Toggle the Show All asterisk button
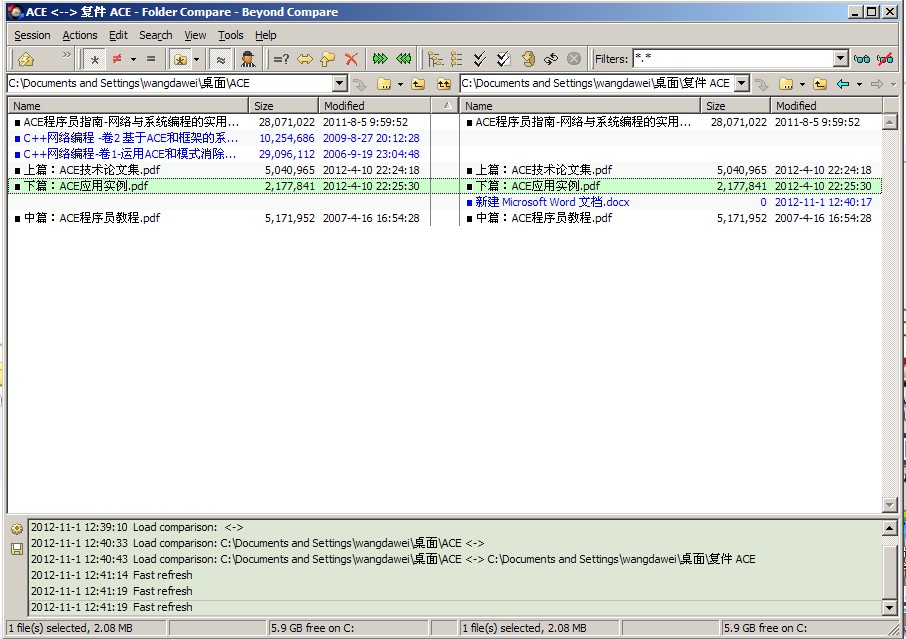This screenshot has width=906, height=639. click(x=94, y=59)
